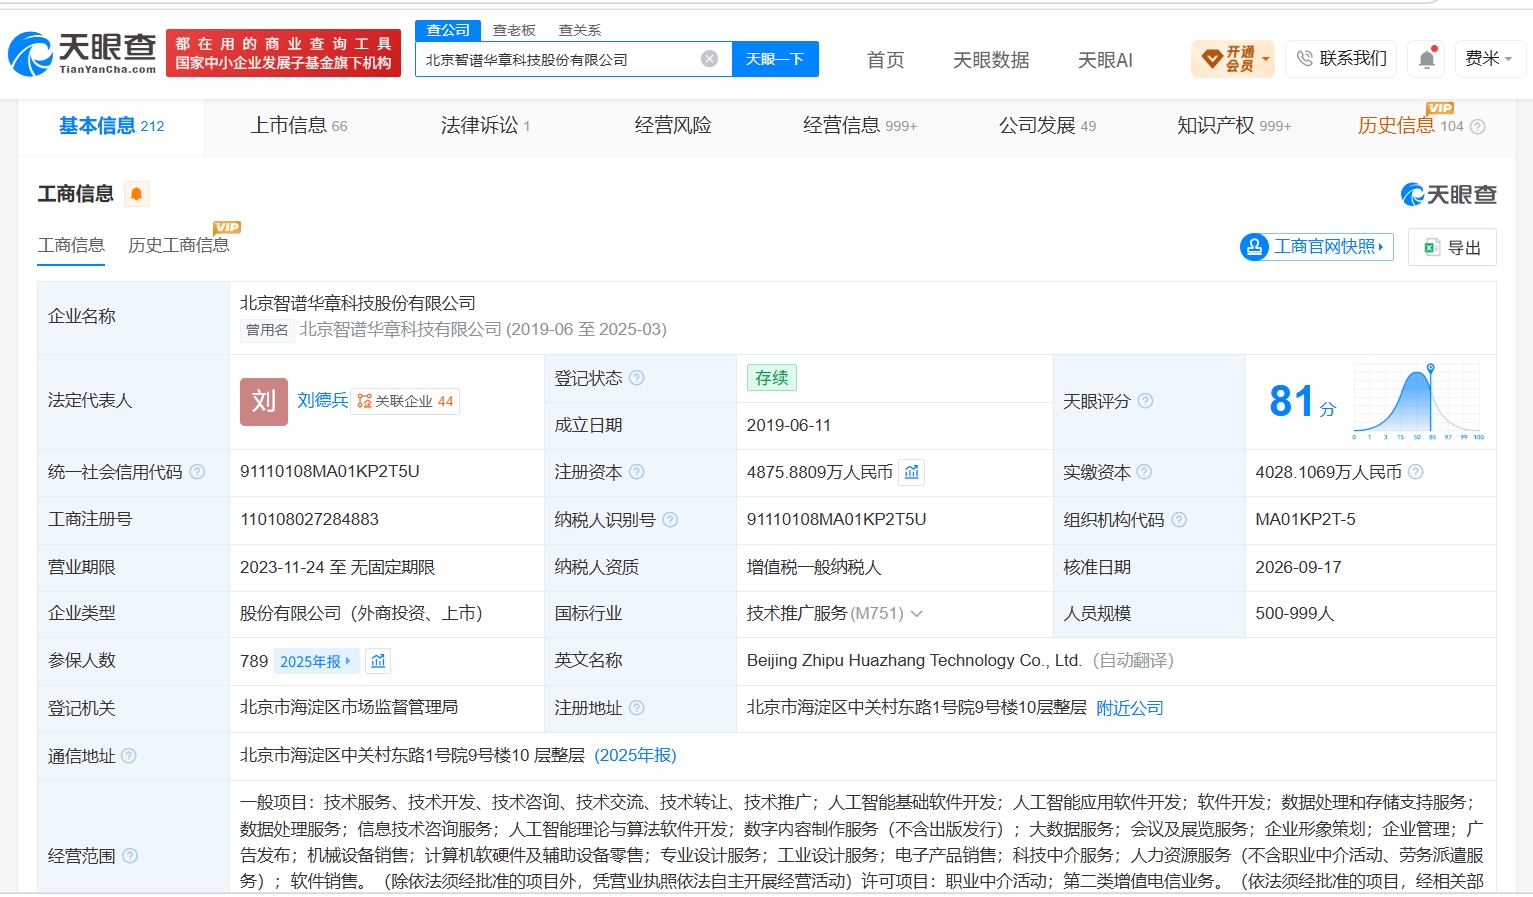Click the TianYanCha logo
This screenshot has width=1533, height=897.
83,53
